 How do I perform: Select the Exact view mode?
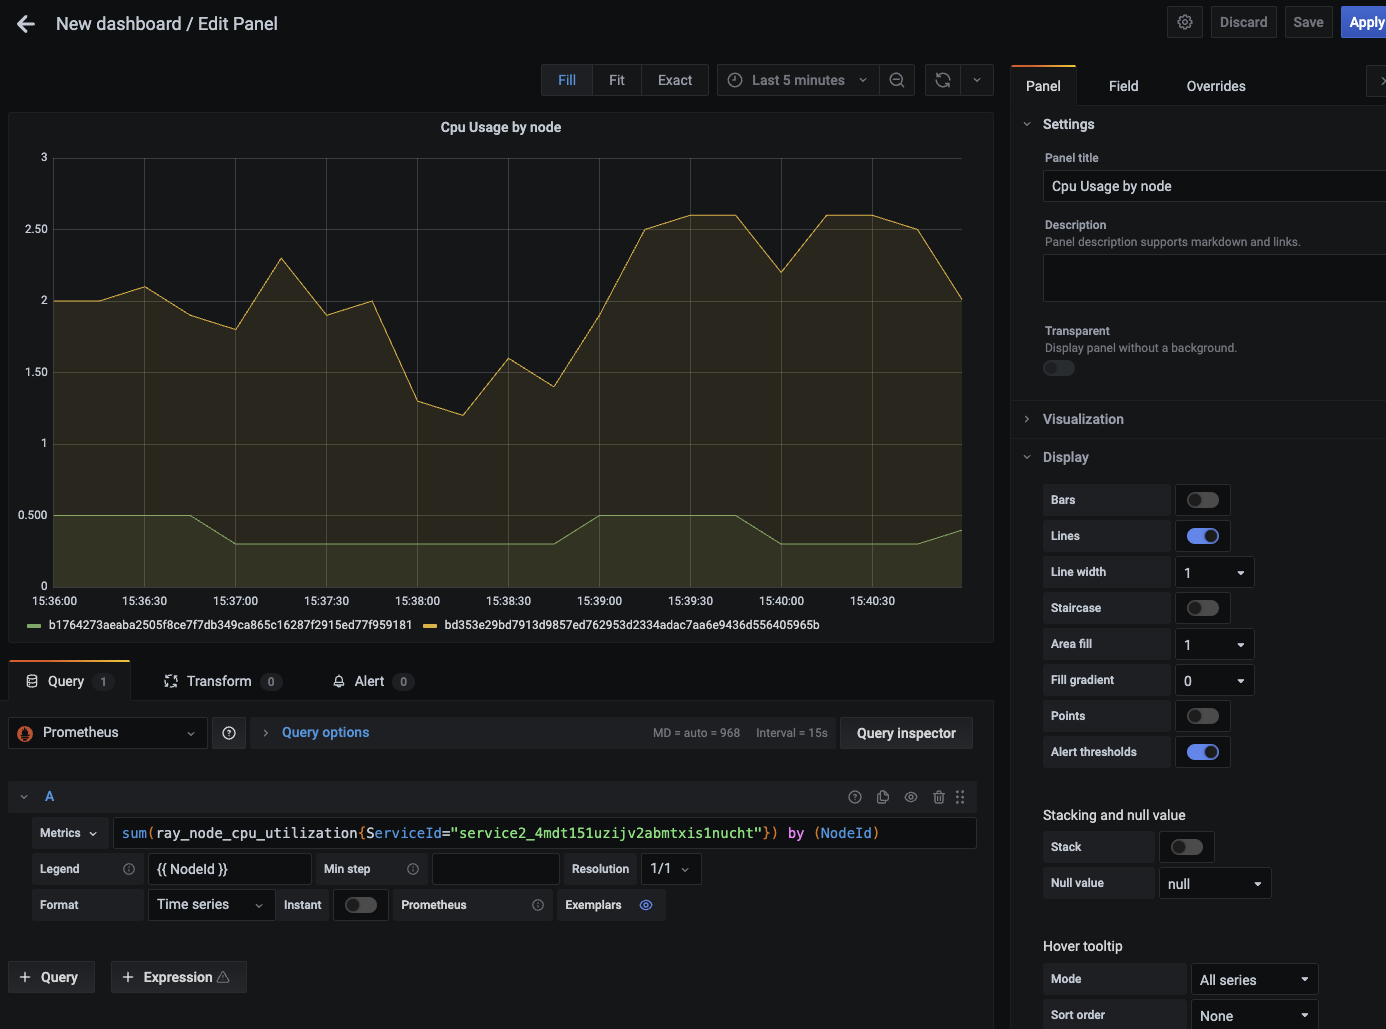coord(675,80)
